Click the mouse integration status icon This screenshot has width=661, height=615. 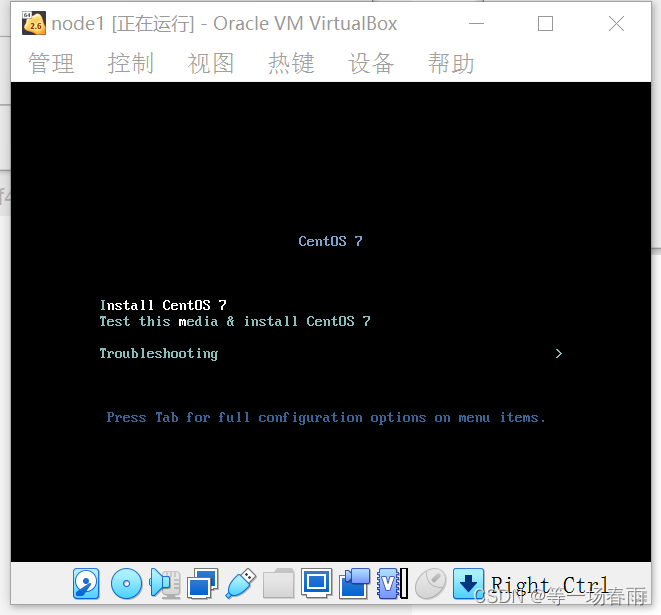click(430, 584)
